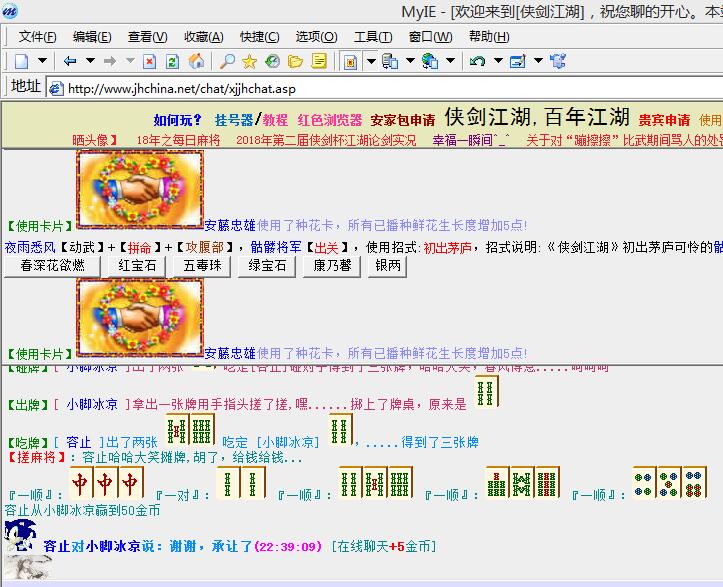Open the 窗口(W) menu
This screenshot has height=587, width=723.
(x=430, y=36)
